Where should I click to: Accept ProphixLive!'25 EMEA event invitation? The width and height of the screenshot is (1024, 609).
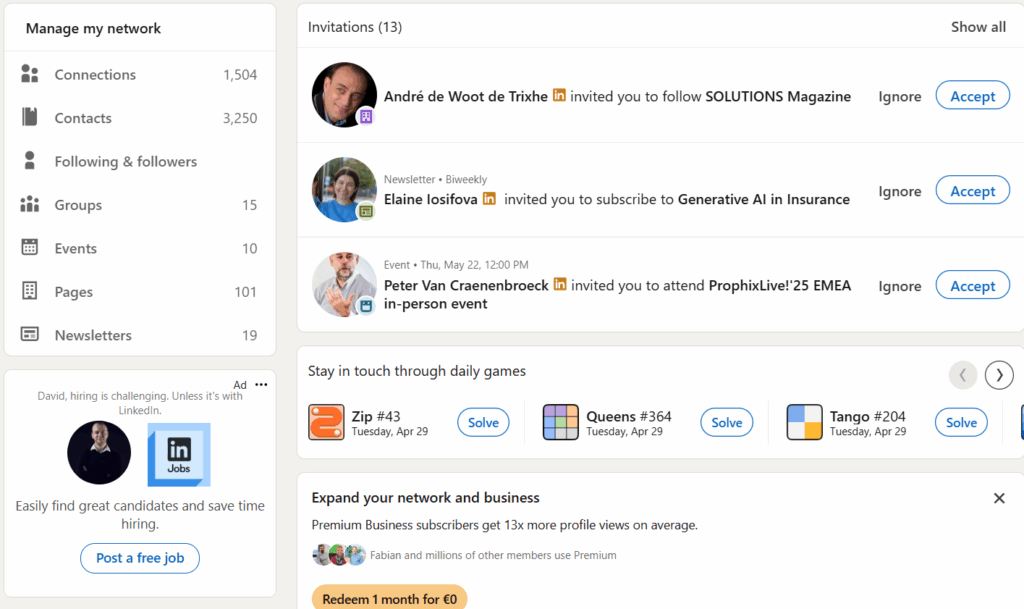point(972,285)
